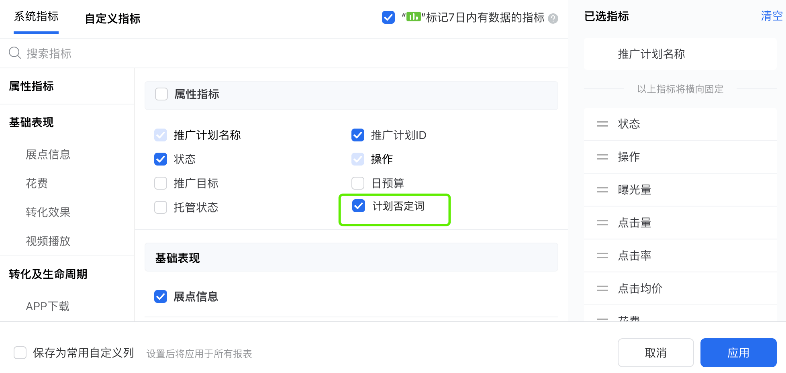
Task: Click the search magnifier icon
Action: (15, 53)
